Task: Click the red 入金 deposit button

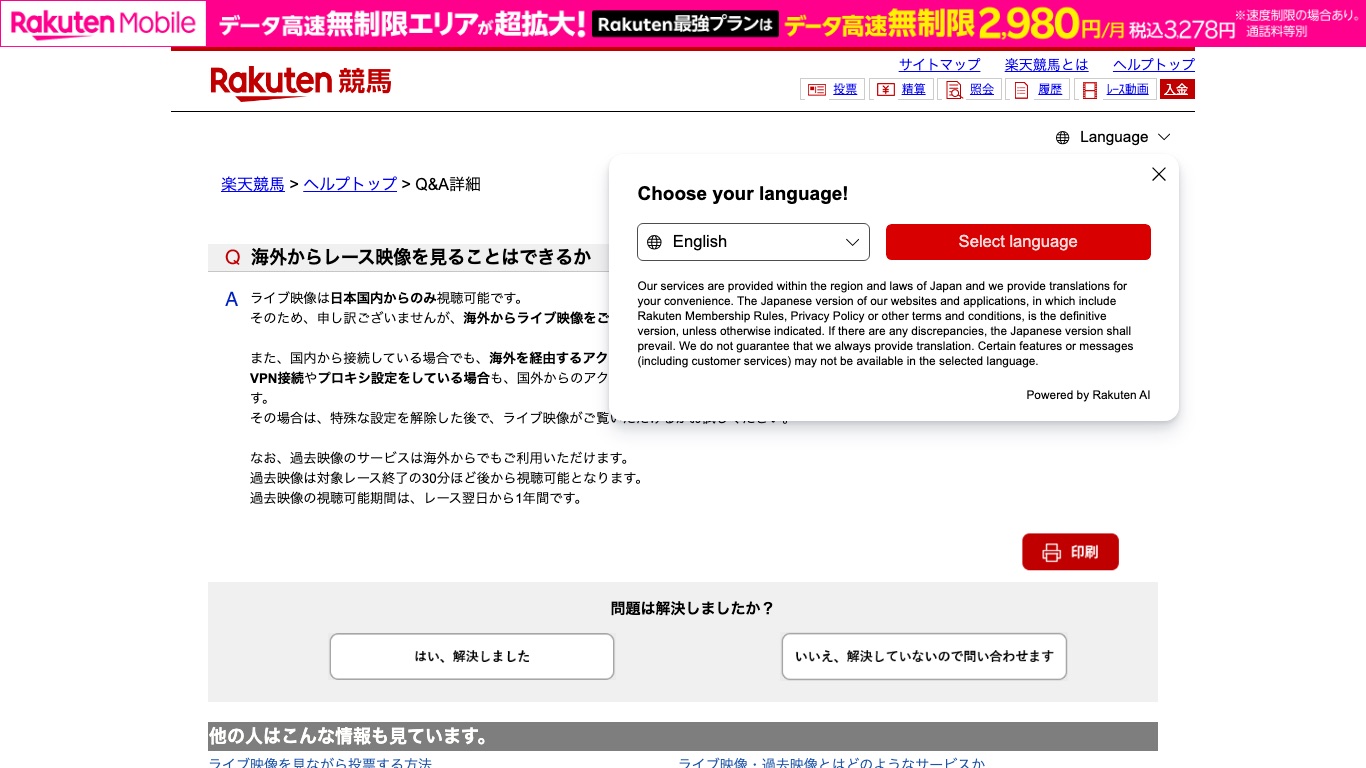Action: (1177, 90)
